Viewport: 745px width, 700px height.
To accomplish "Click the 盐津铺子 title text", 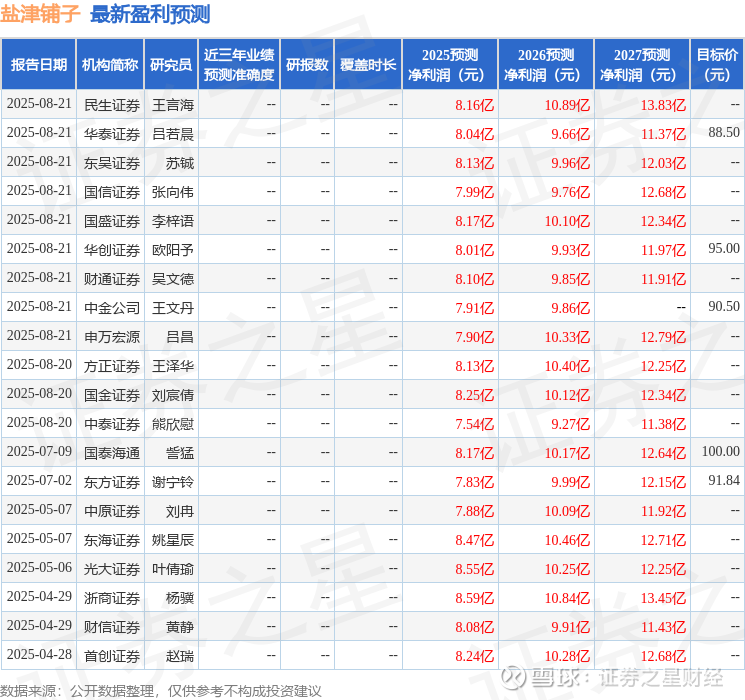I will [40, 14].
